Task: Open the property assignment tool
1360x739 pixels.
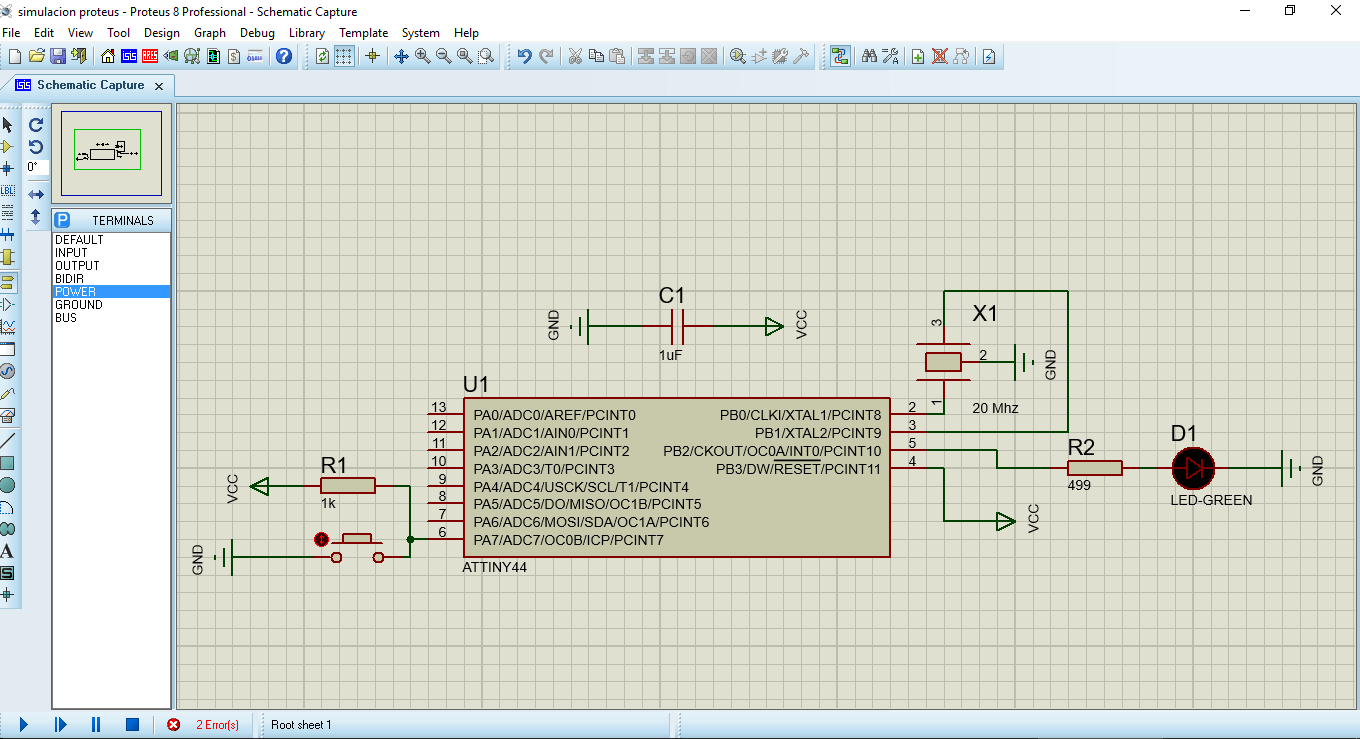Action: [890, 56]
